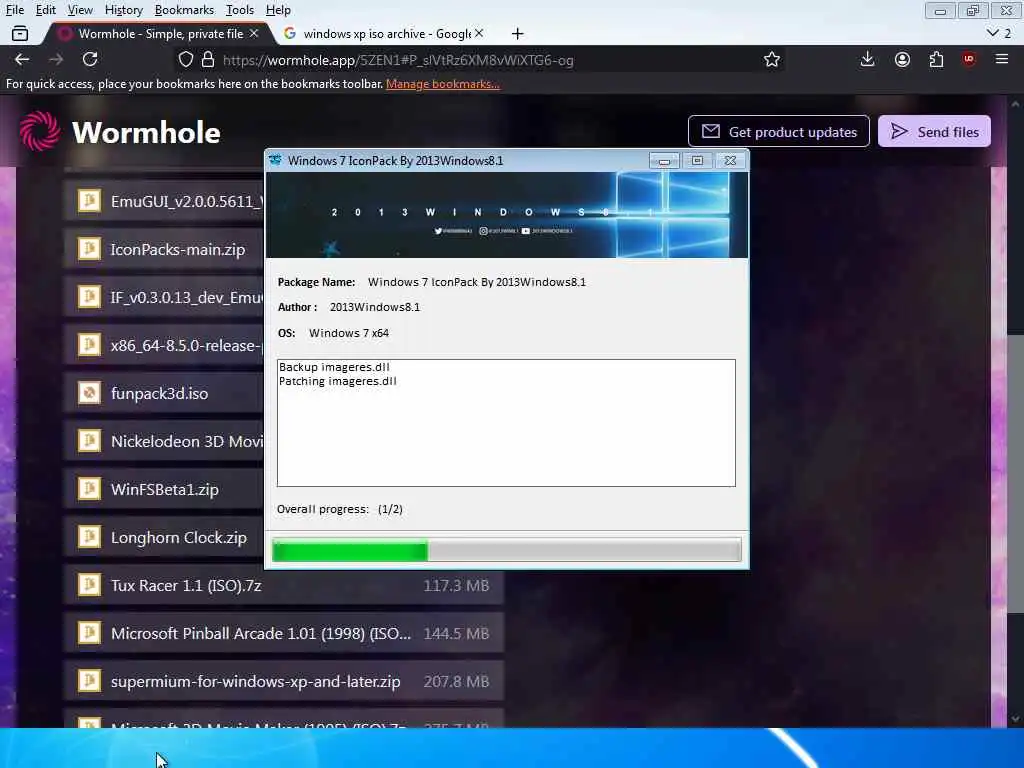Click the 207.8 MB size value
The image size is (1024, 768).
coord(456,681)
